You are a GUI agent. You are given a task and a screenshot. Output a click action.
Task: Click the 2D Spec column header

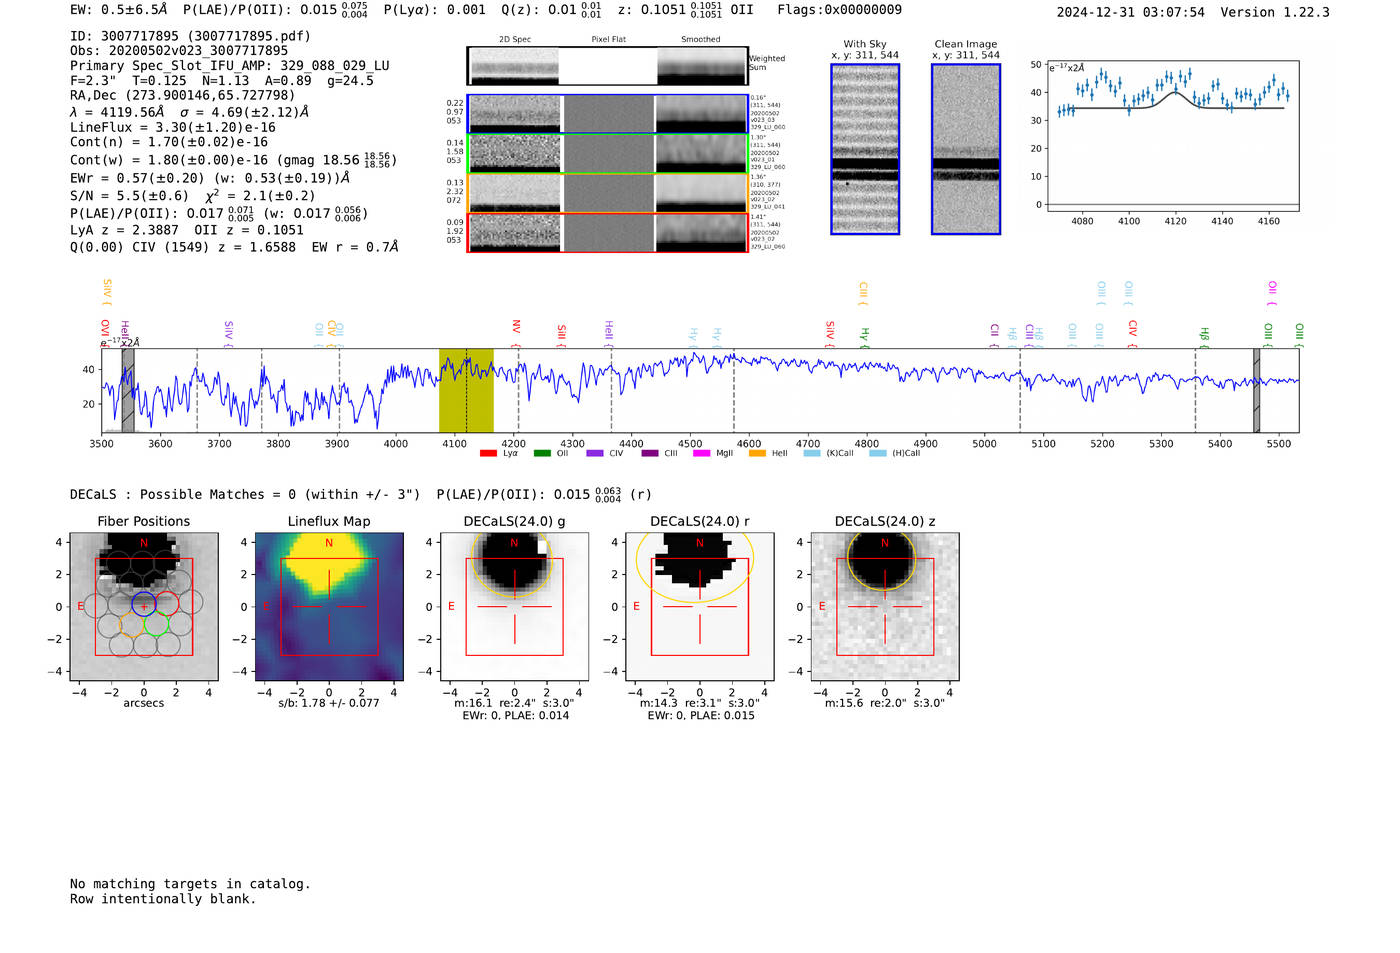click(x=515, y=40)
